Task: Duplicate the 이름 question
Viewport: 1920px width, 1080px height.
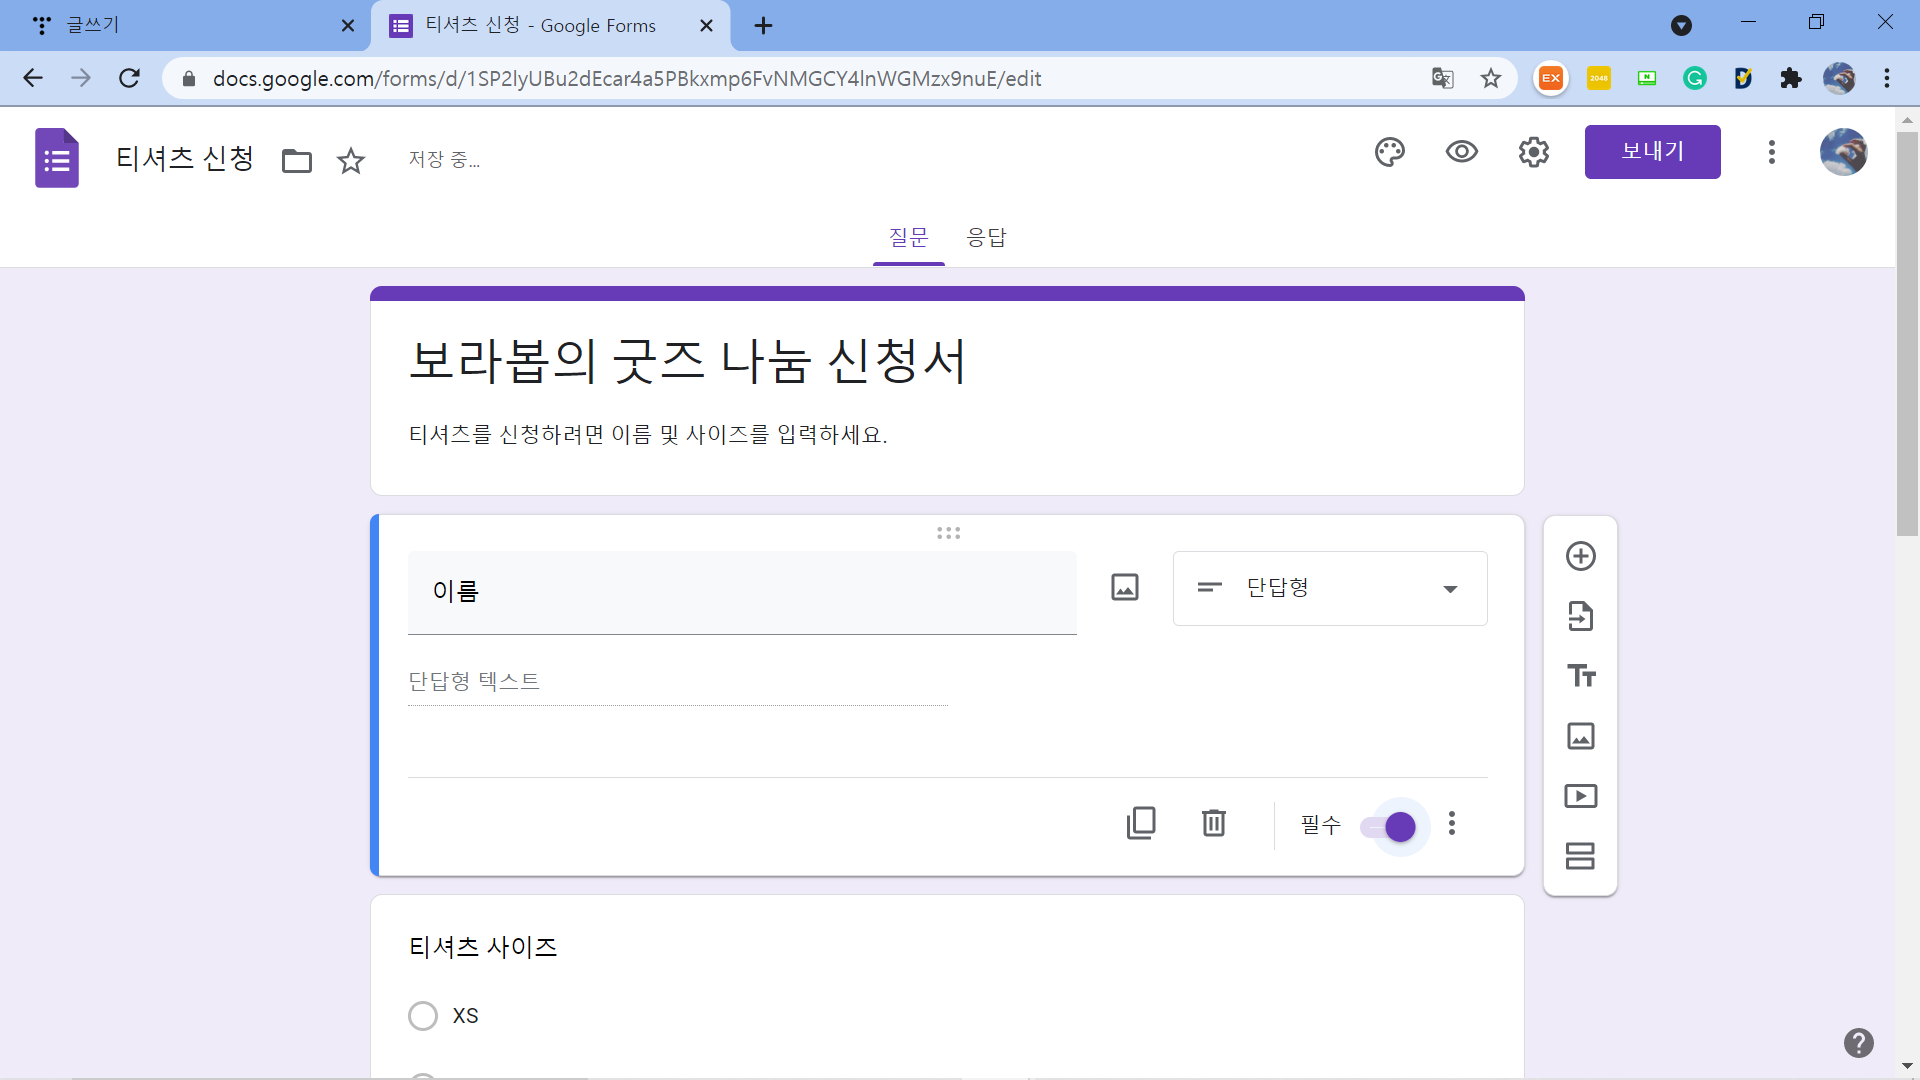Action: 1141,824
